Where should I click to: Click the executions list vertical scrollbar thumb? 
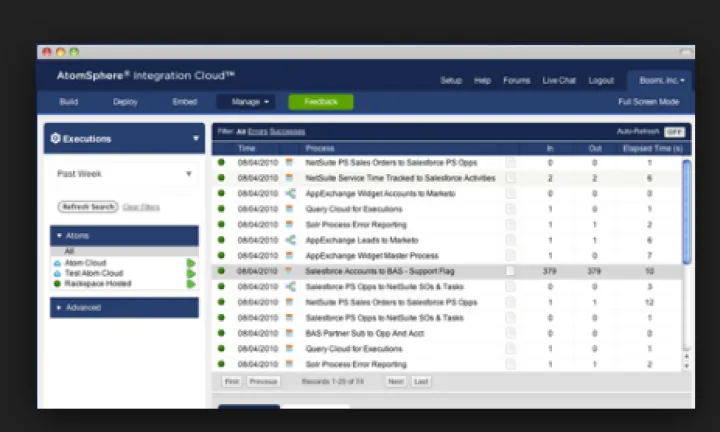(687, 212)
